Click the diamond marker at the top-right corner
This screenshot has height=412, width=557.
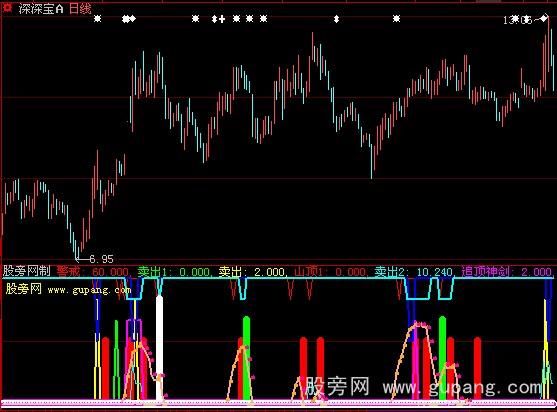(544, 18)
